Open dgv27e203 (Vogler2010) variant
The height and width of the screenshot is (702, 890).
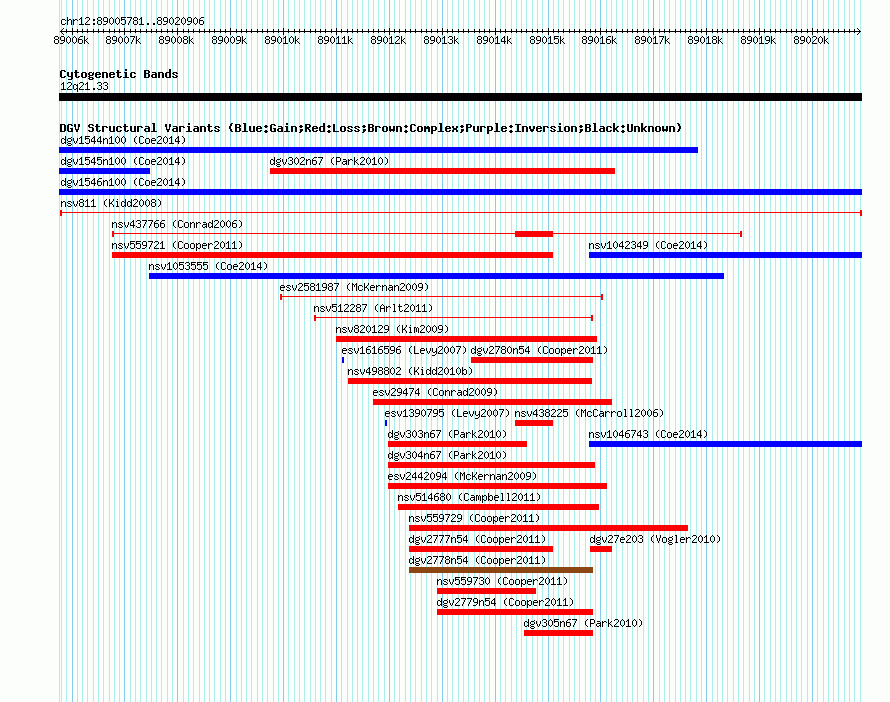tap(655, 539)
